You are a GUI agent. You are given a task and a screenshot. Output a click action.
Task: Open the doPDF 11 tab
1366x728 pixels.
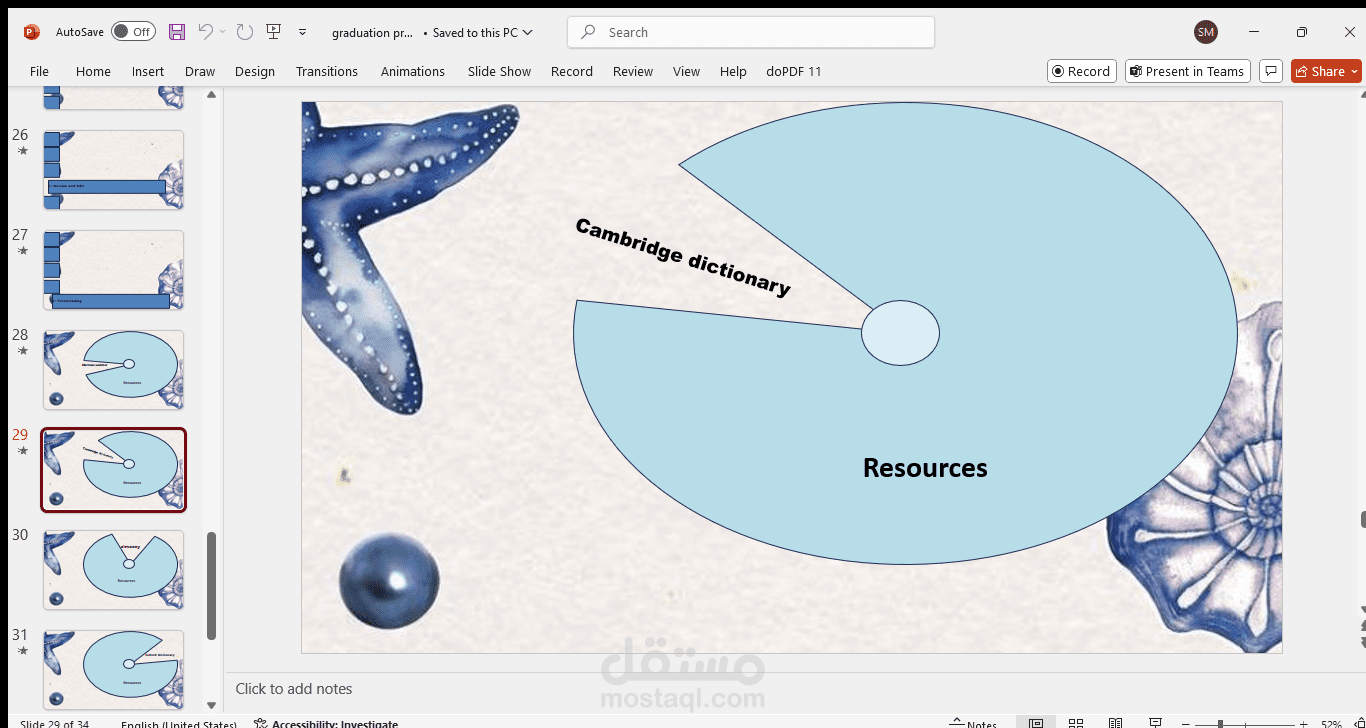[x=794, y=71]
